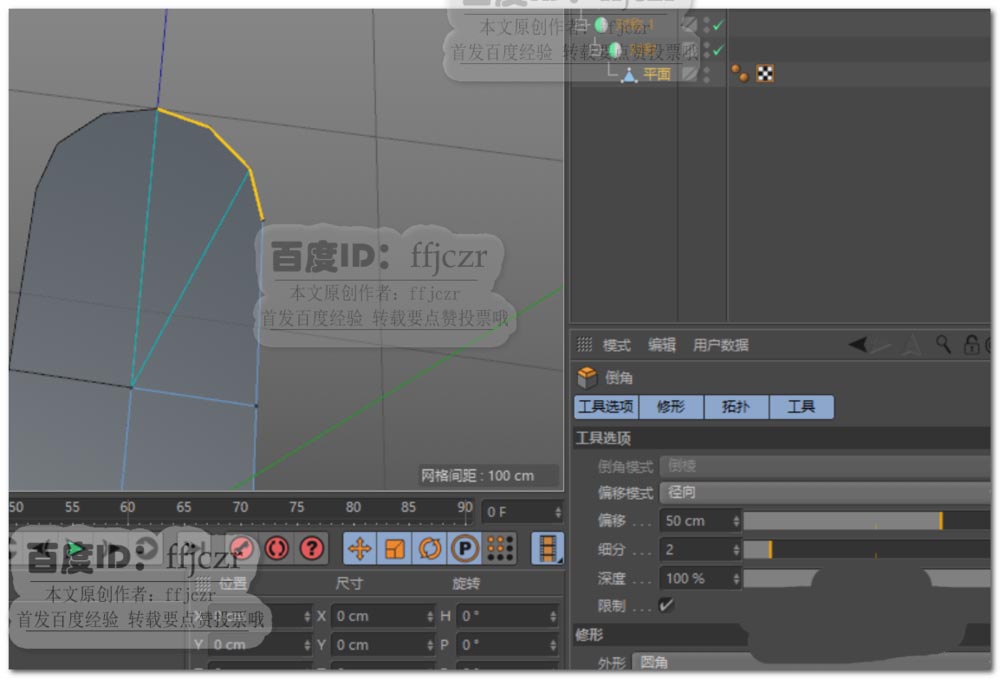
Task: Click the orange Phong tag on 平面
Action: point(740,73)
